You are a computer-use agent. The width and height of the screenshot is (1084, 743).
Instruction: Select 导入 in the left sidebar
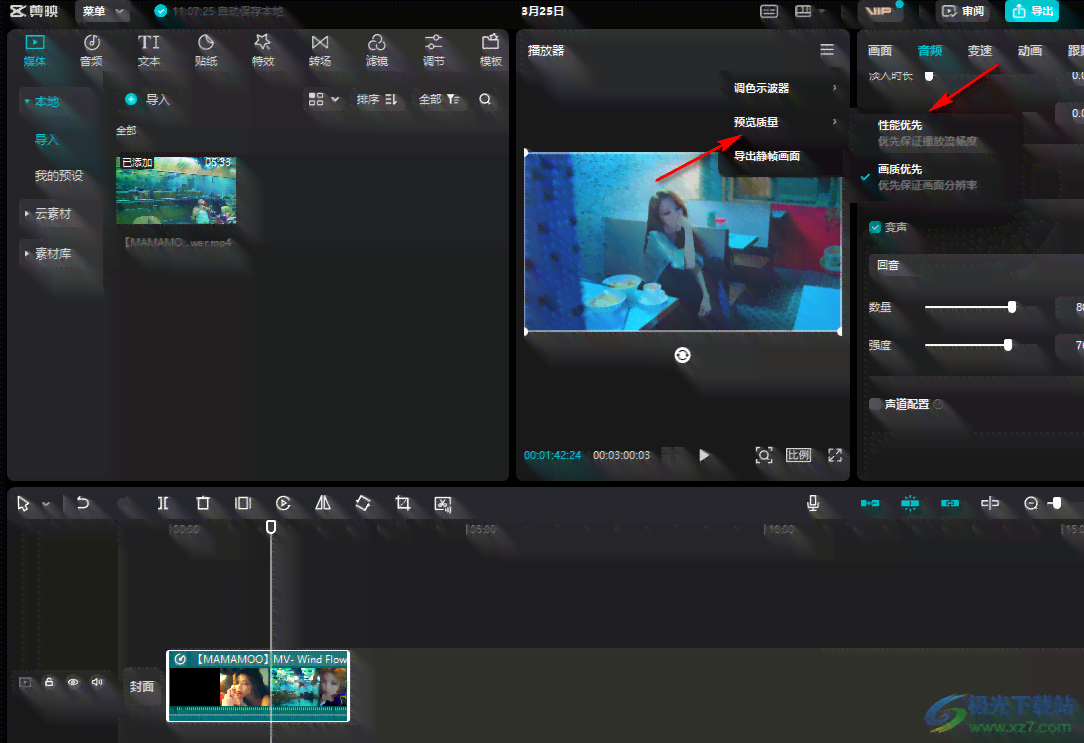[x=47, y=140]
